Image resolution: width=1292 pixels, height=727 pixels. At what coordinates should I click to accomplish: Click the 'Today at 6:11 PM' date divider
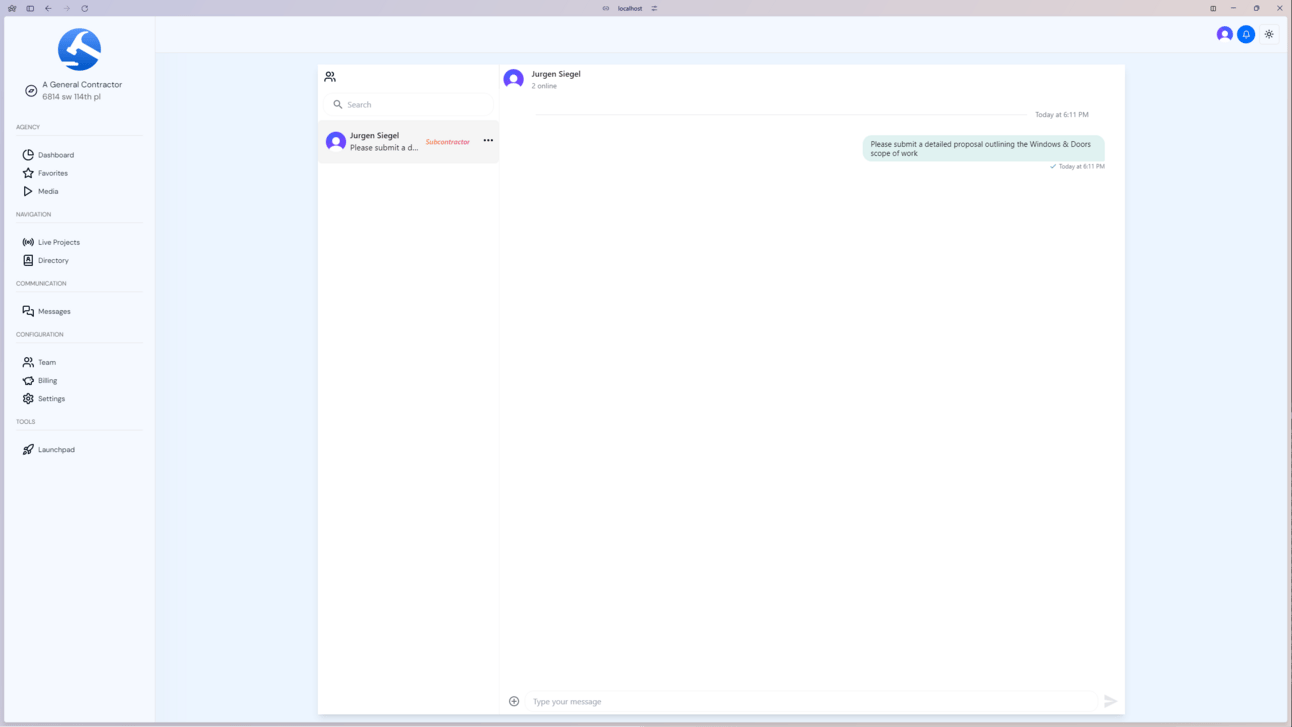click(x=1062, y=115)
